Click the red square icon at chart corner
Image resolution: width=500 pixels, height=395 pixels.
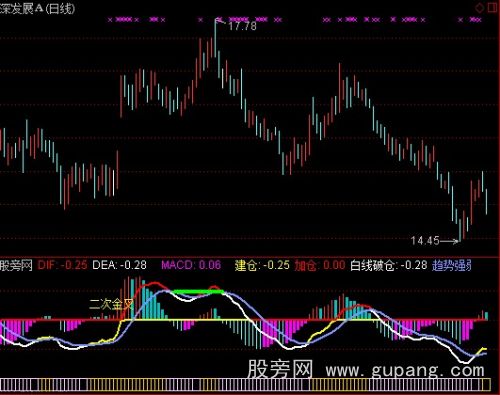[493, 7]
